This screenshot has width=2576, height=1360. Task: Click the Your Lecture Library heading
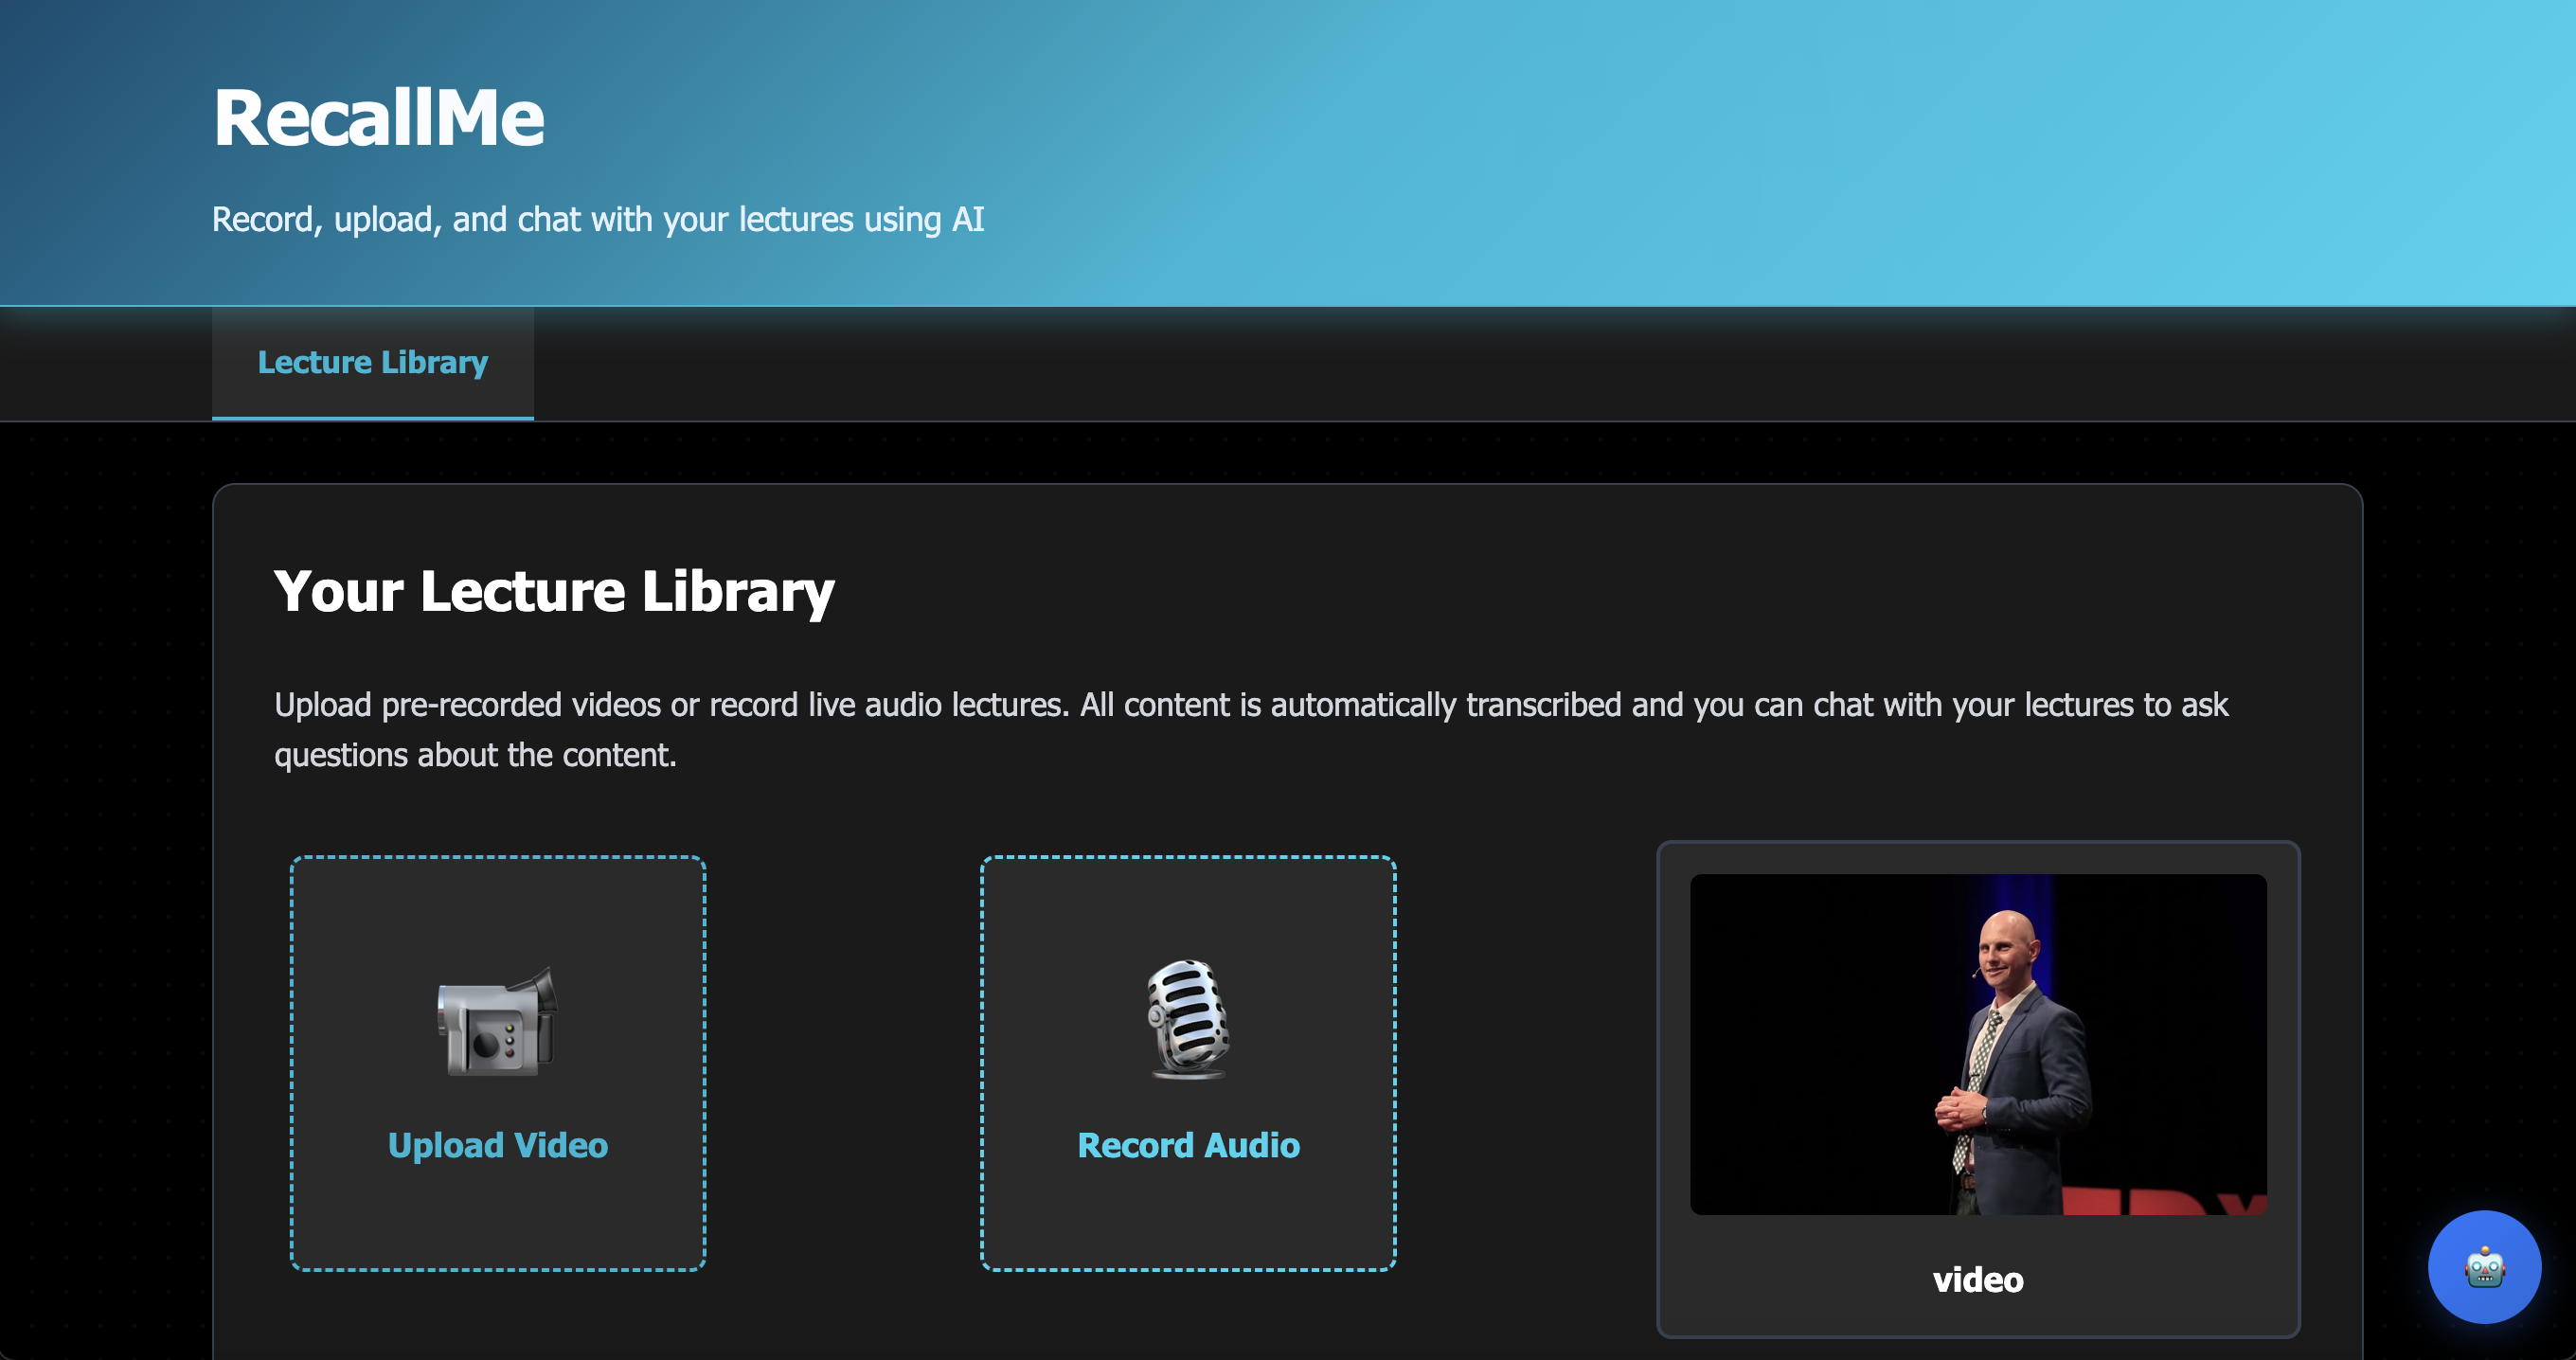pyautogui.click(x=553, y=591)
